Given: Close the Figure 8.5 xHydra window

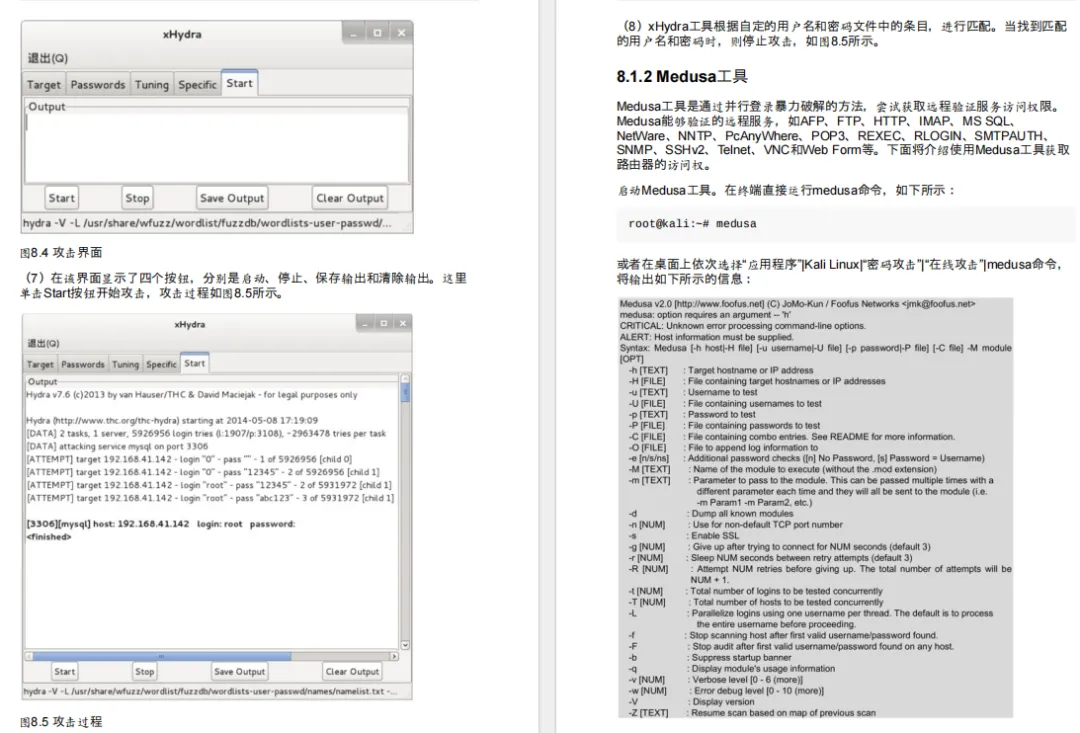Looking at the screenshot, I should pyautogui.click(x=403, y=323).
